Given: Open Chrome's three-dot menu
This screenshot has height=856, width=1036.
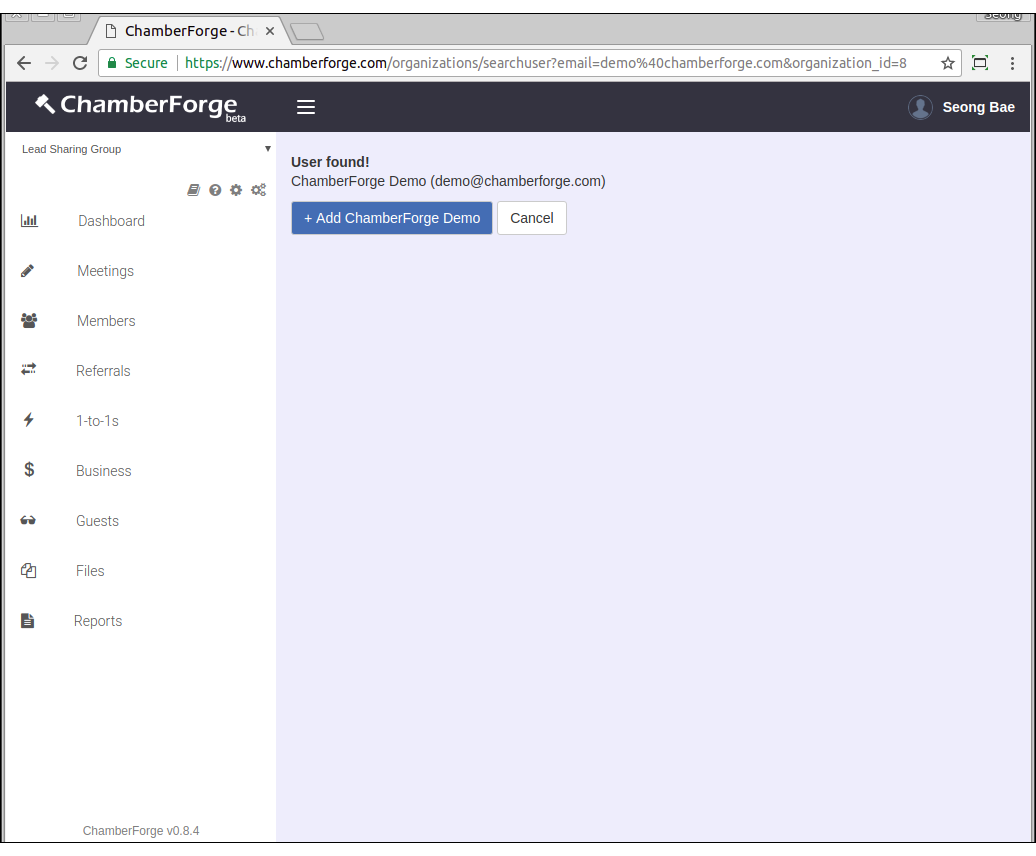Looking at the screenshot, I should point(1012,63).
